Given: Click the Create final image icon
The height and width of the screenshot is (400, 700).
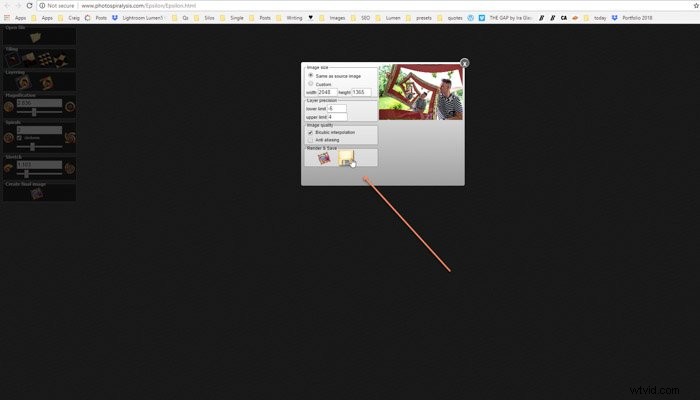Looking at the screenshot, I should tap(37, 193).
